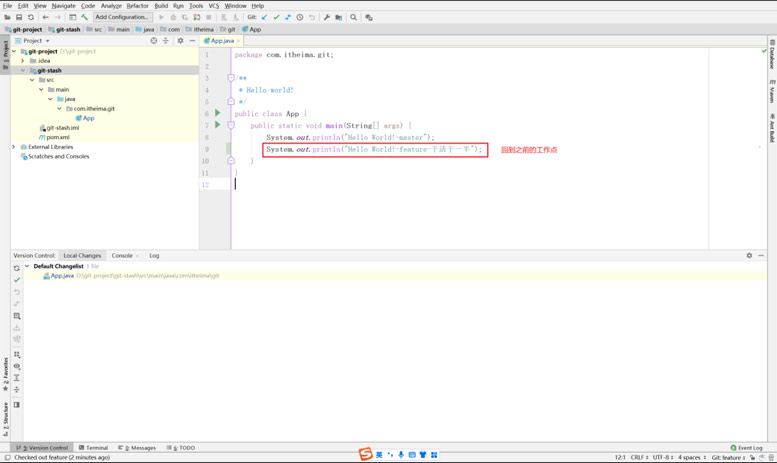Click the Add Configuration button

click(x=122, y=17)
